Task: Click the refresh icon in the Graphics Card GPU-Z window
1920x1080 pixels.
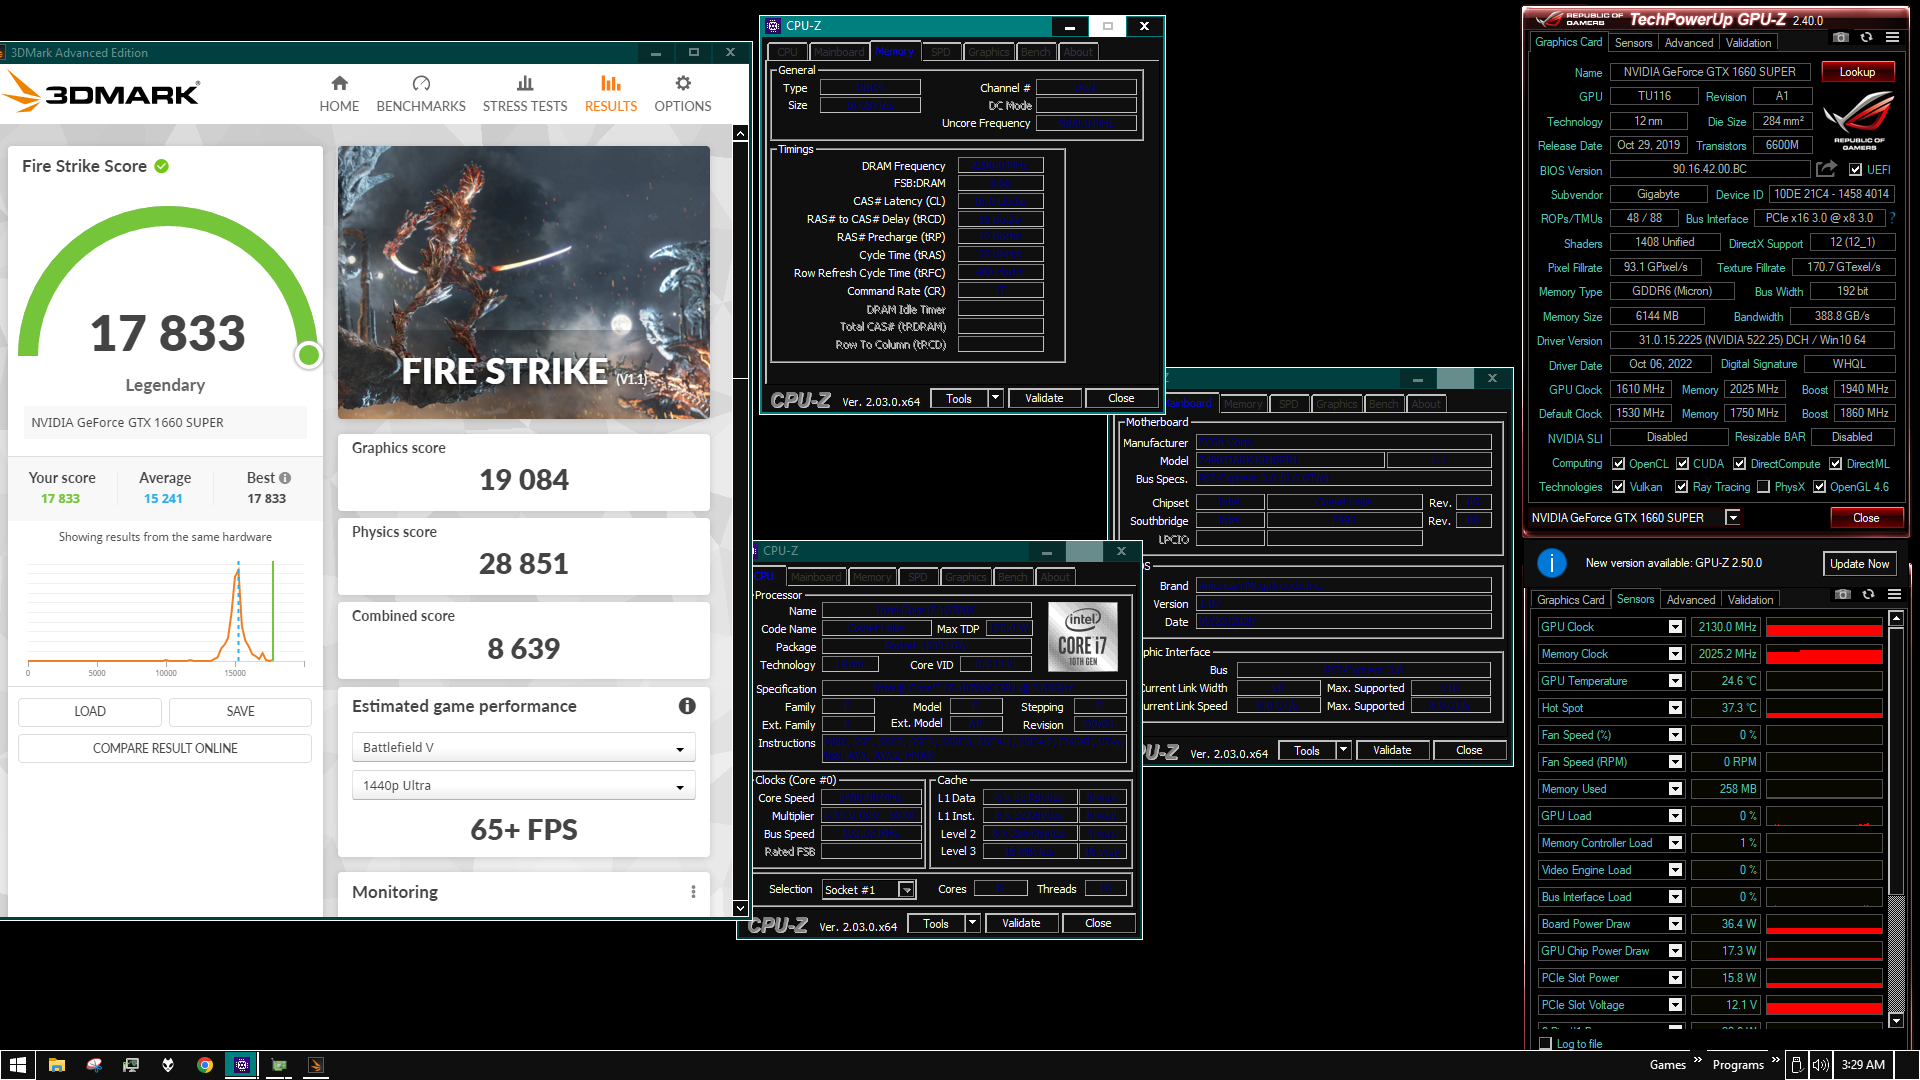Action: click(1866, 37)
